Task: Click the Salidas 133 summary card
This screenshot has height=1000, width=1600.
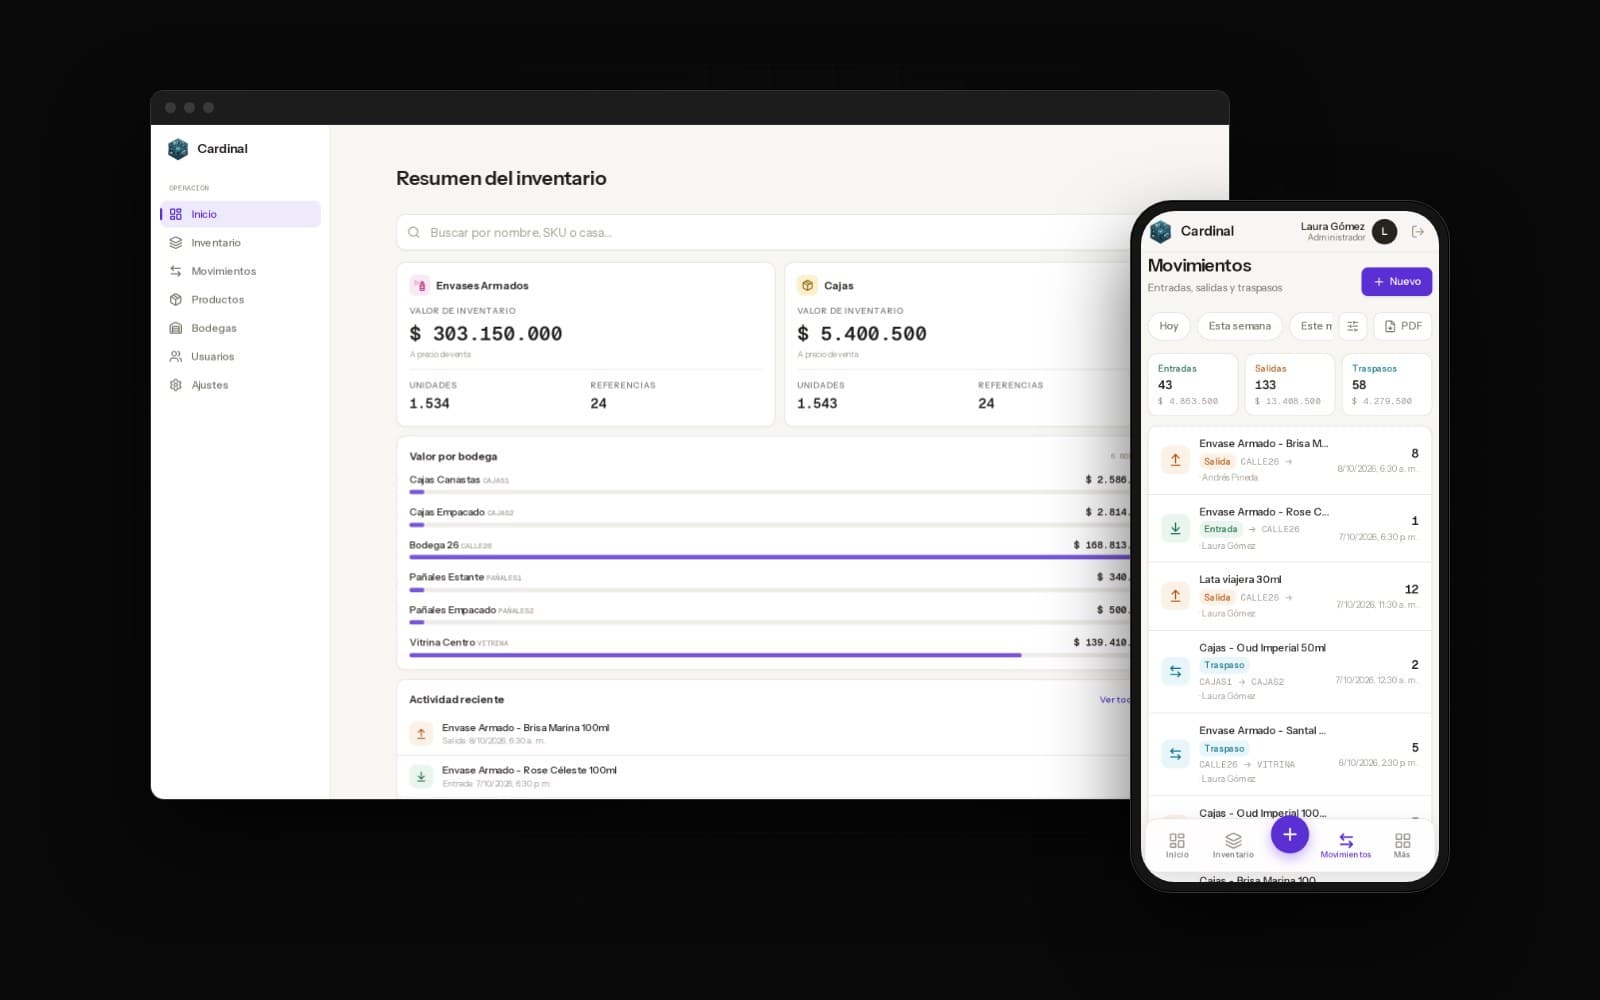Action: click(1289, 384)
